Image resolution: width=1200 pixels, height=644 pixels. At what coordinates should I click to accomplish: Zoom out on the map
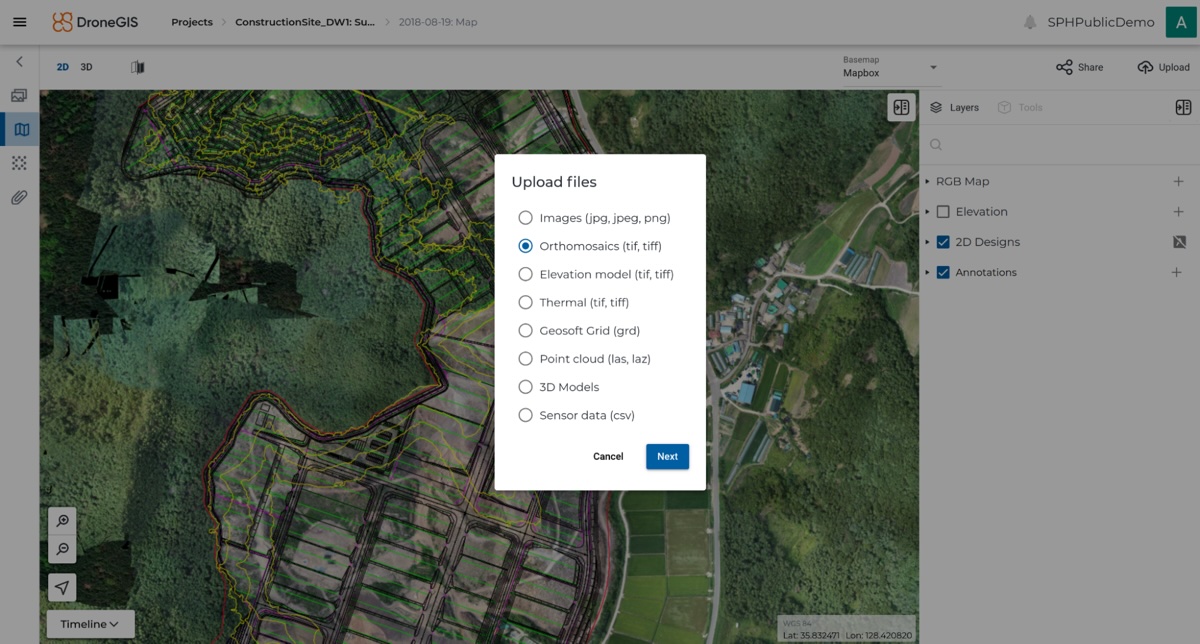pyautogui.click(x=62, y=549)
